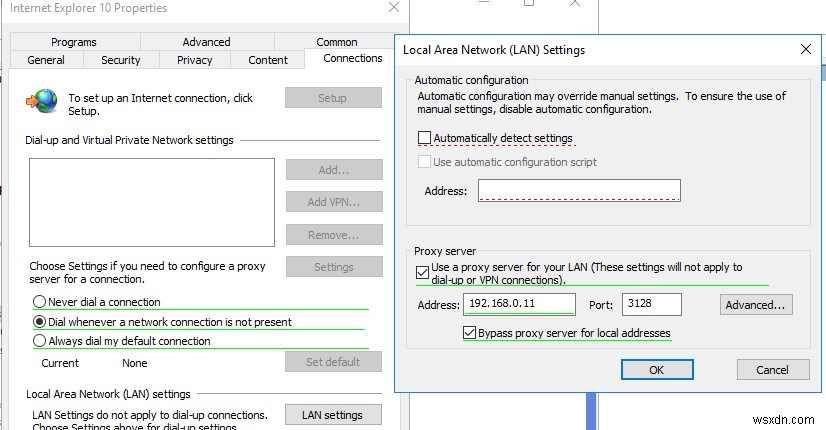Click the 'Dial-up and Virtual Private Network settings' heading
Screen dimensions: 826x430
[x=129, y=140]
